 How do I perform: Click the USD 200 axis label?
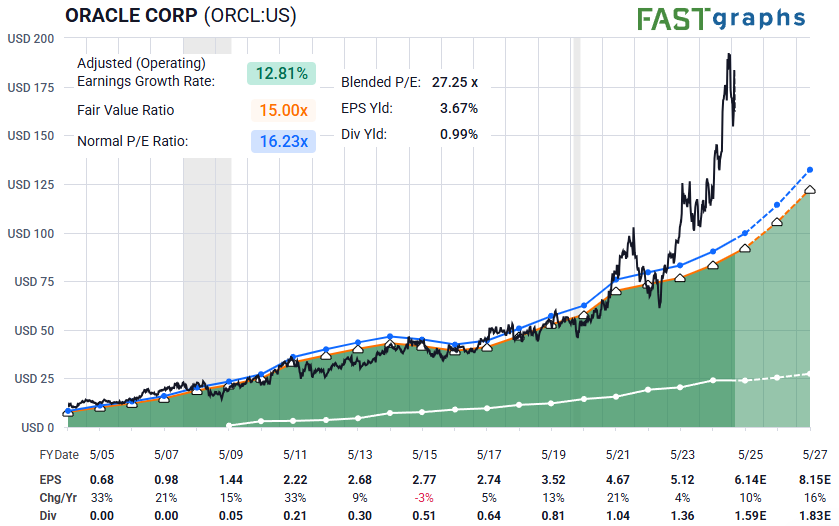(30, 39)
